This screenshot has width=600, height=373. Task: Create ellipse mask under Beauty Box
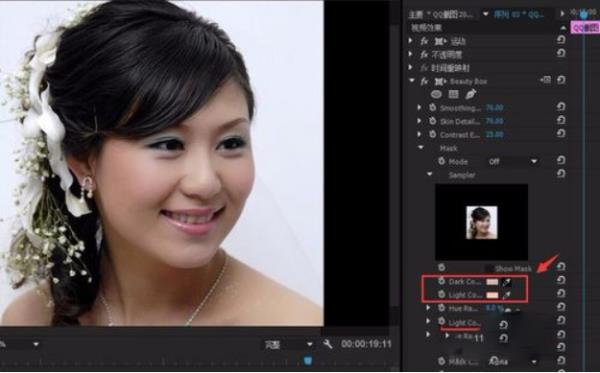436,94
